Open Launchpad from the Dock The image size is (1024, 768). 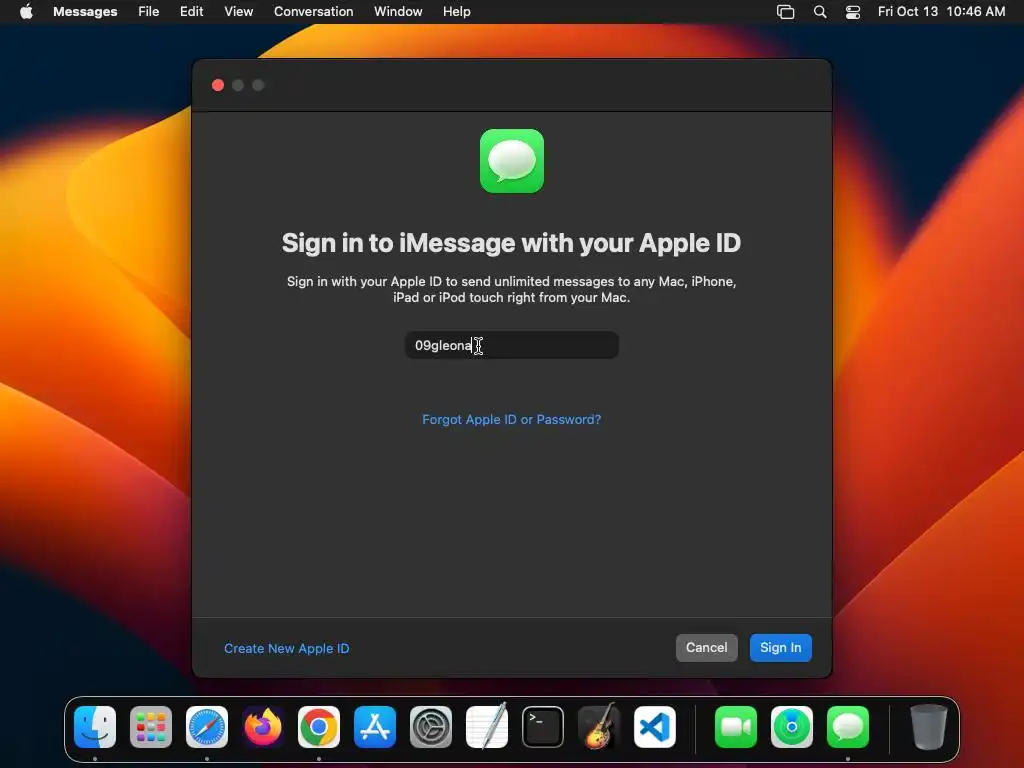tap(151, 726)
